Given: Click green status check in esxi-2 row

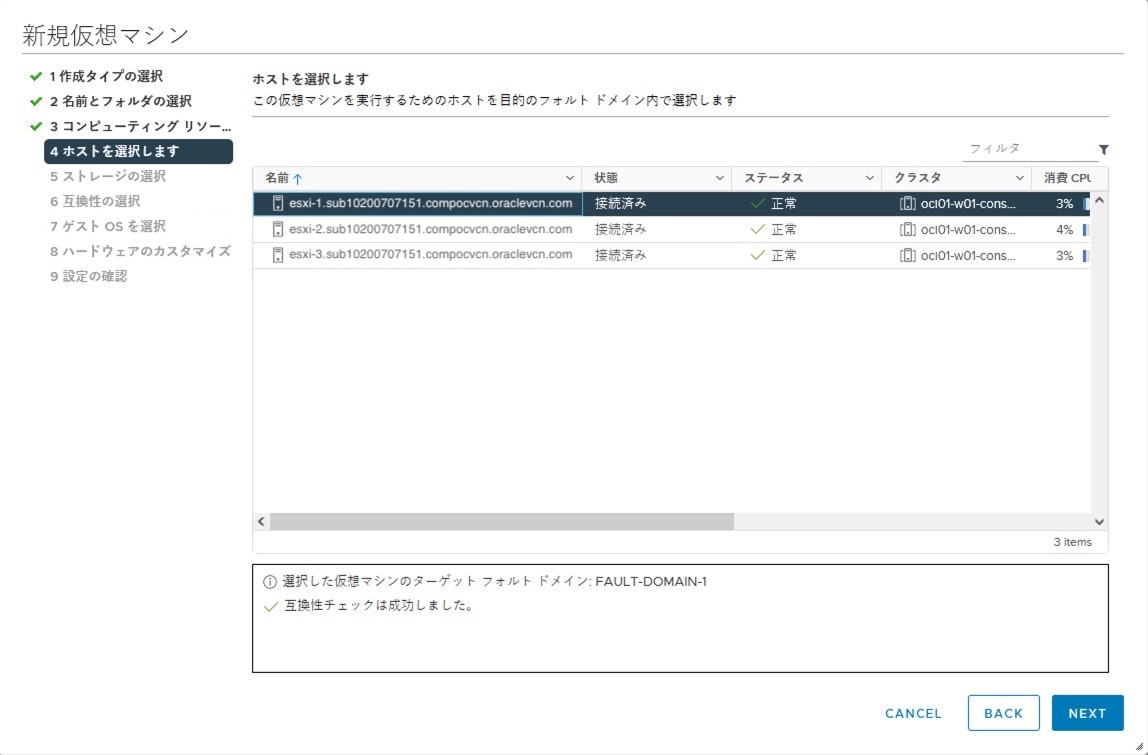Looking at the screenshot, I should click(758, 229).
